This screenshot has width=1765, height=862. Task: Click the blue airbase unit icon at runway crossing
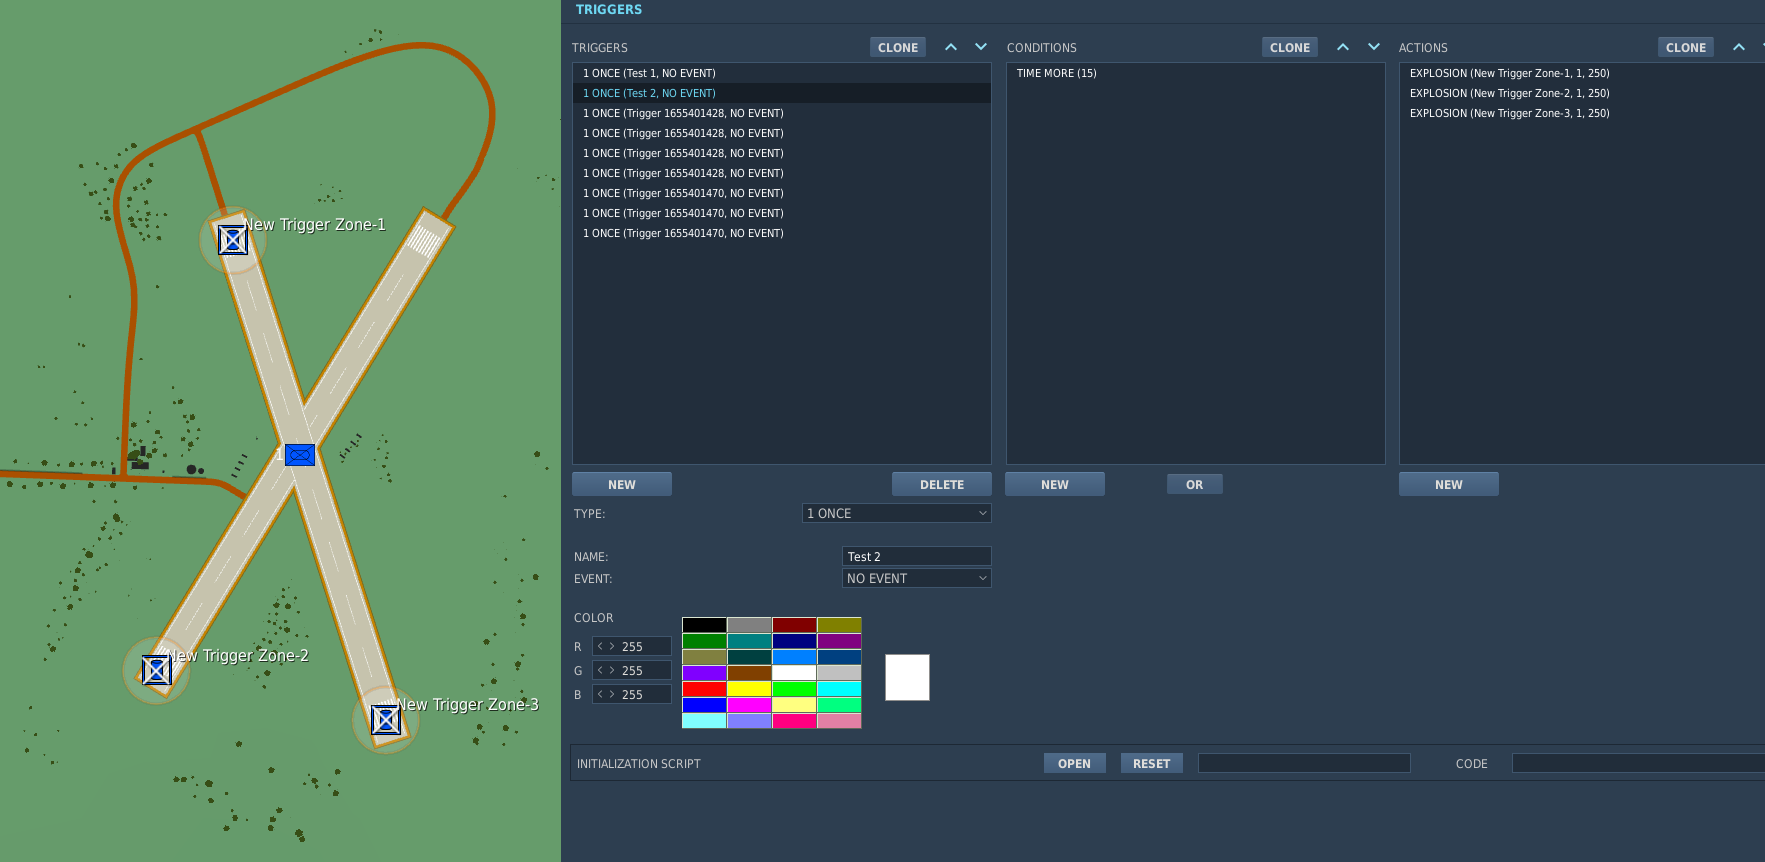pos(300,455)
